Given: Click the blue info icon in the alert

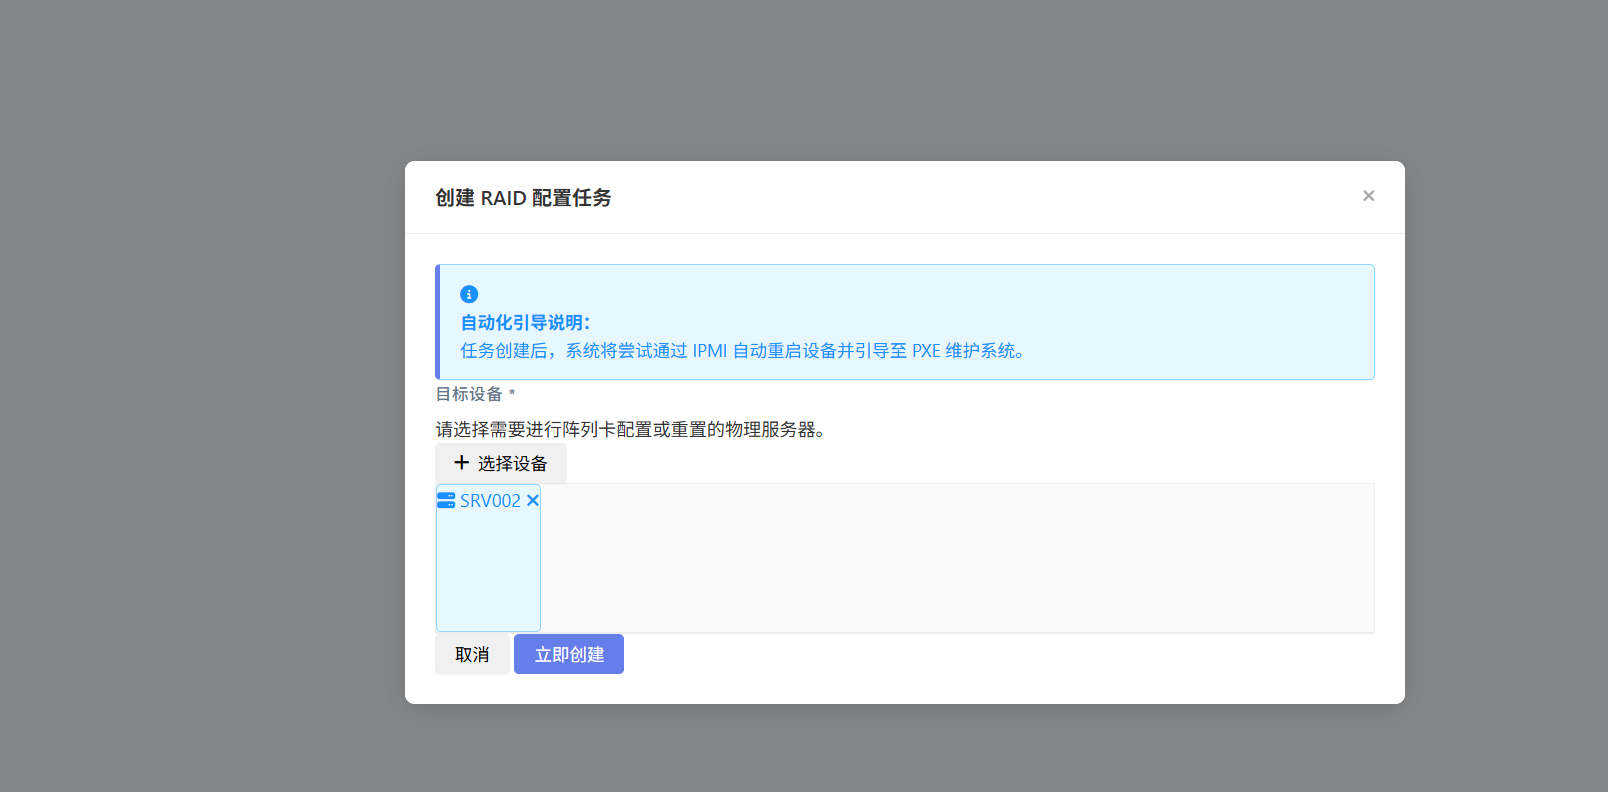Looking at the screenshot, I should [x=469, y=294].
